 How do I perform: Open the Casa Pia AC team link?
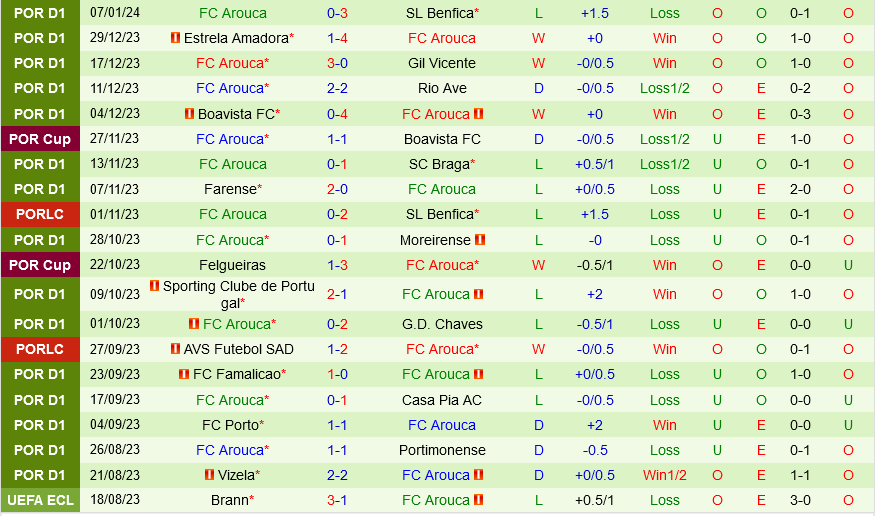tap(442, 400)
